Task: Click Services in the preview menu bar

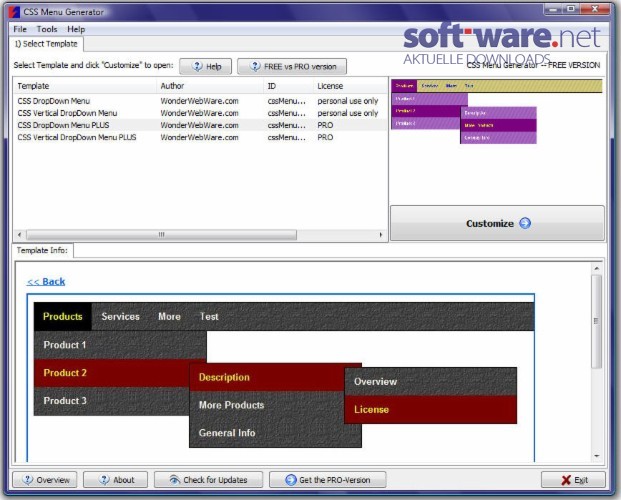Action: click(x=120, y=317)
